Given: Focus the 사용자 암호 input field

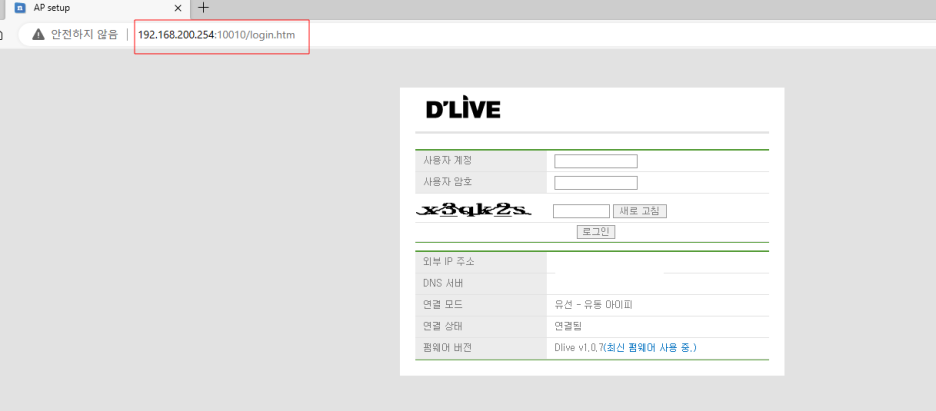Looking at the screenshot, I should pos(596,183).
